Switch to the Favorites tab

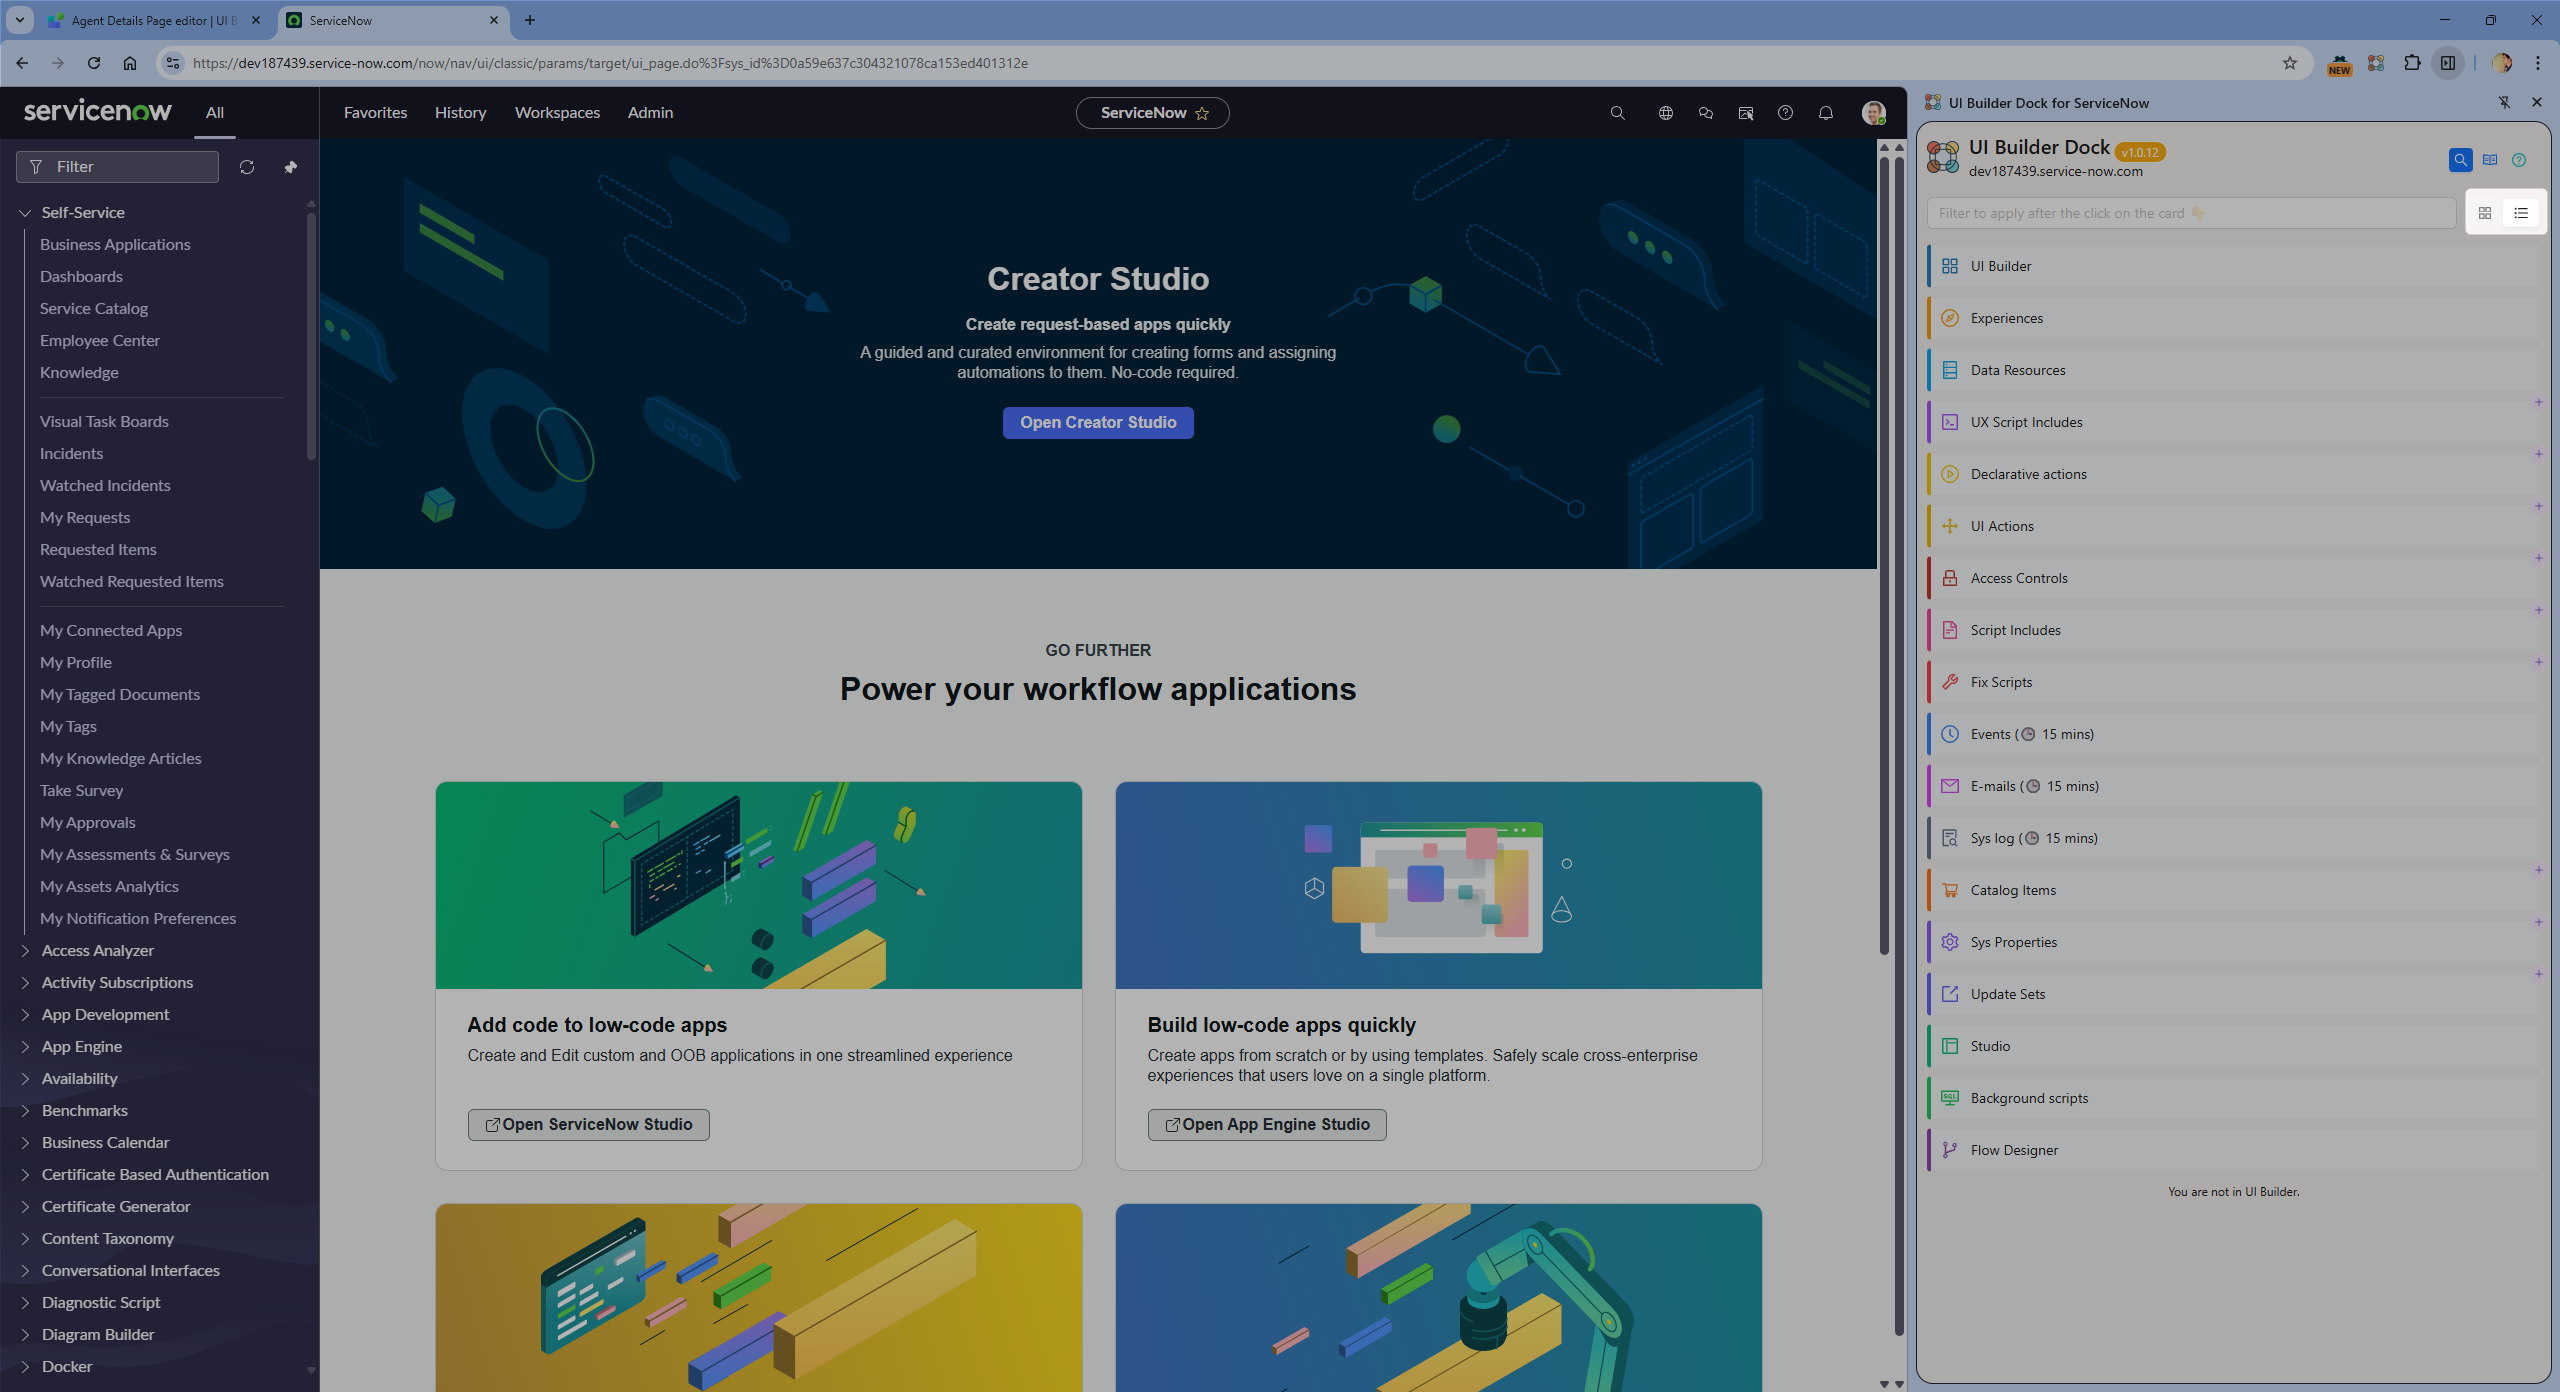[375, 113]
